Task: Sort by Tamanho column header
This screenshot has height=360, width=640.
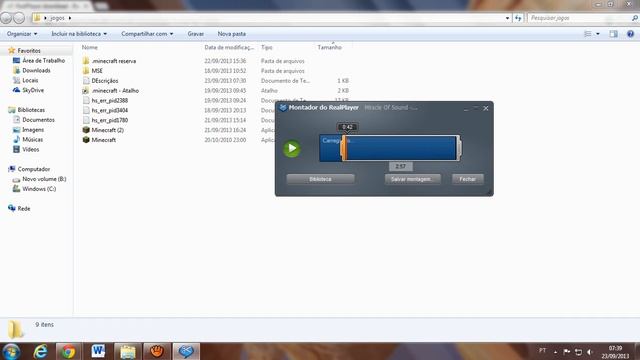Action: coord(329,47)
